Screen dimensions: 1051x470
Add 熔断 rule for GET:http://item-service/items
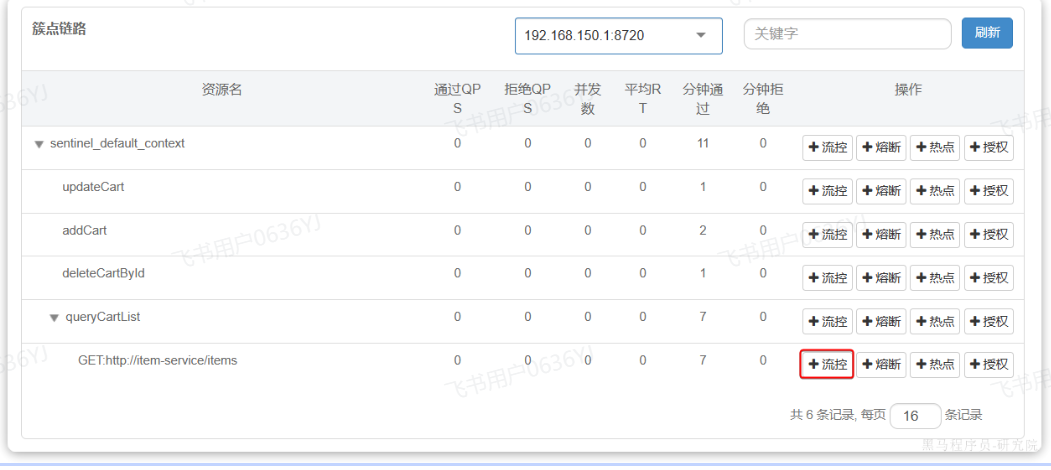pos(881,364)
